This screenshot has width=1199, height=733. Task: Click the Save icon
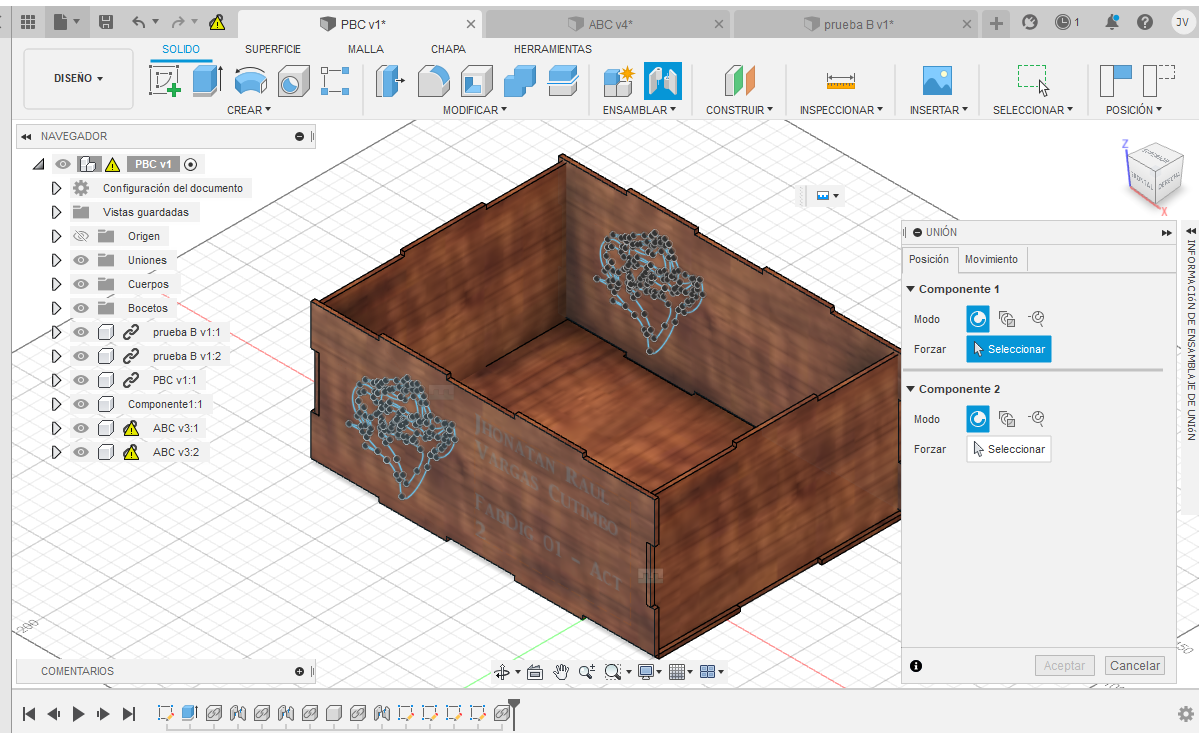pos(106,23)
